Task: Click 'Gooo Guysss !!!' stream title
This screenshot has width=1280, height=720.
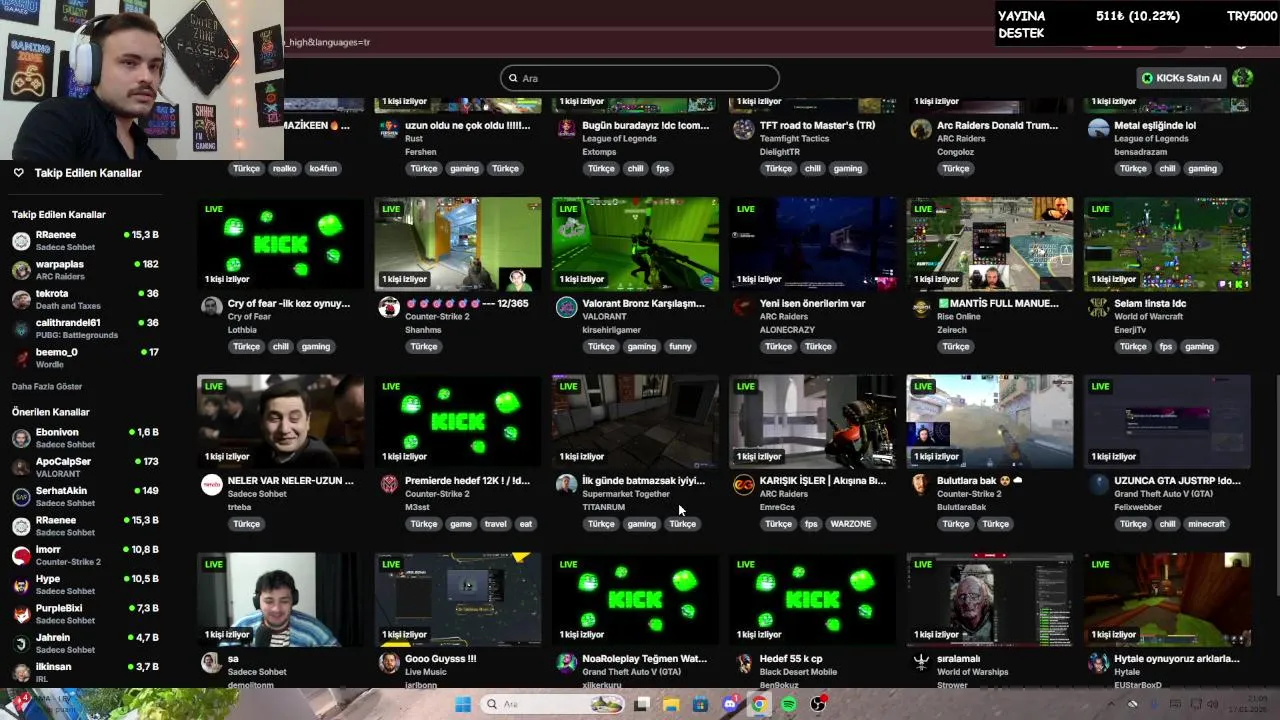Action: pyautogui.click(x=440, y=659)
